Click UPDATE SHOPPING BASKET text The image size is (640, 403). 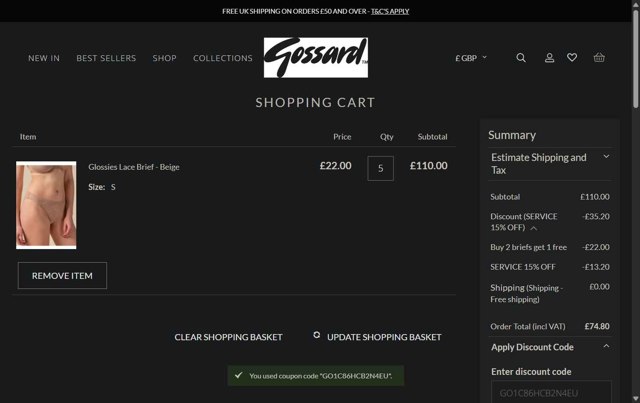(x=384, y=337)
